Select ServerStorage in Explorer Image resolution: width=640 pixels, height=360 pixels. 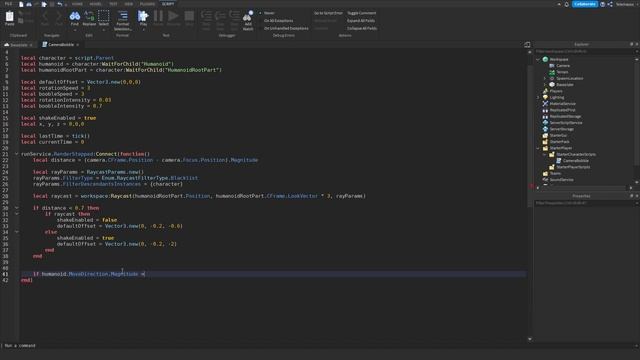pyautogui.click(x=561, y=129)
